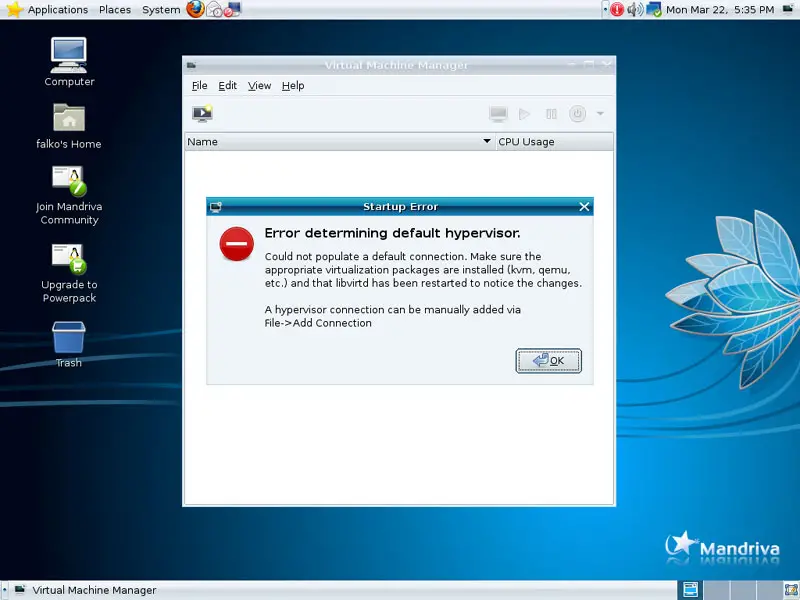Click the network status tray icon

(x=654, y=9)
